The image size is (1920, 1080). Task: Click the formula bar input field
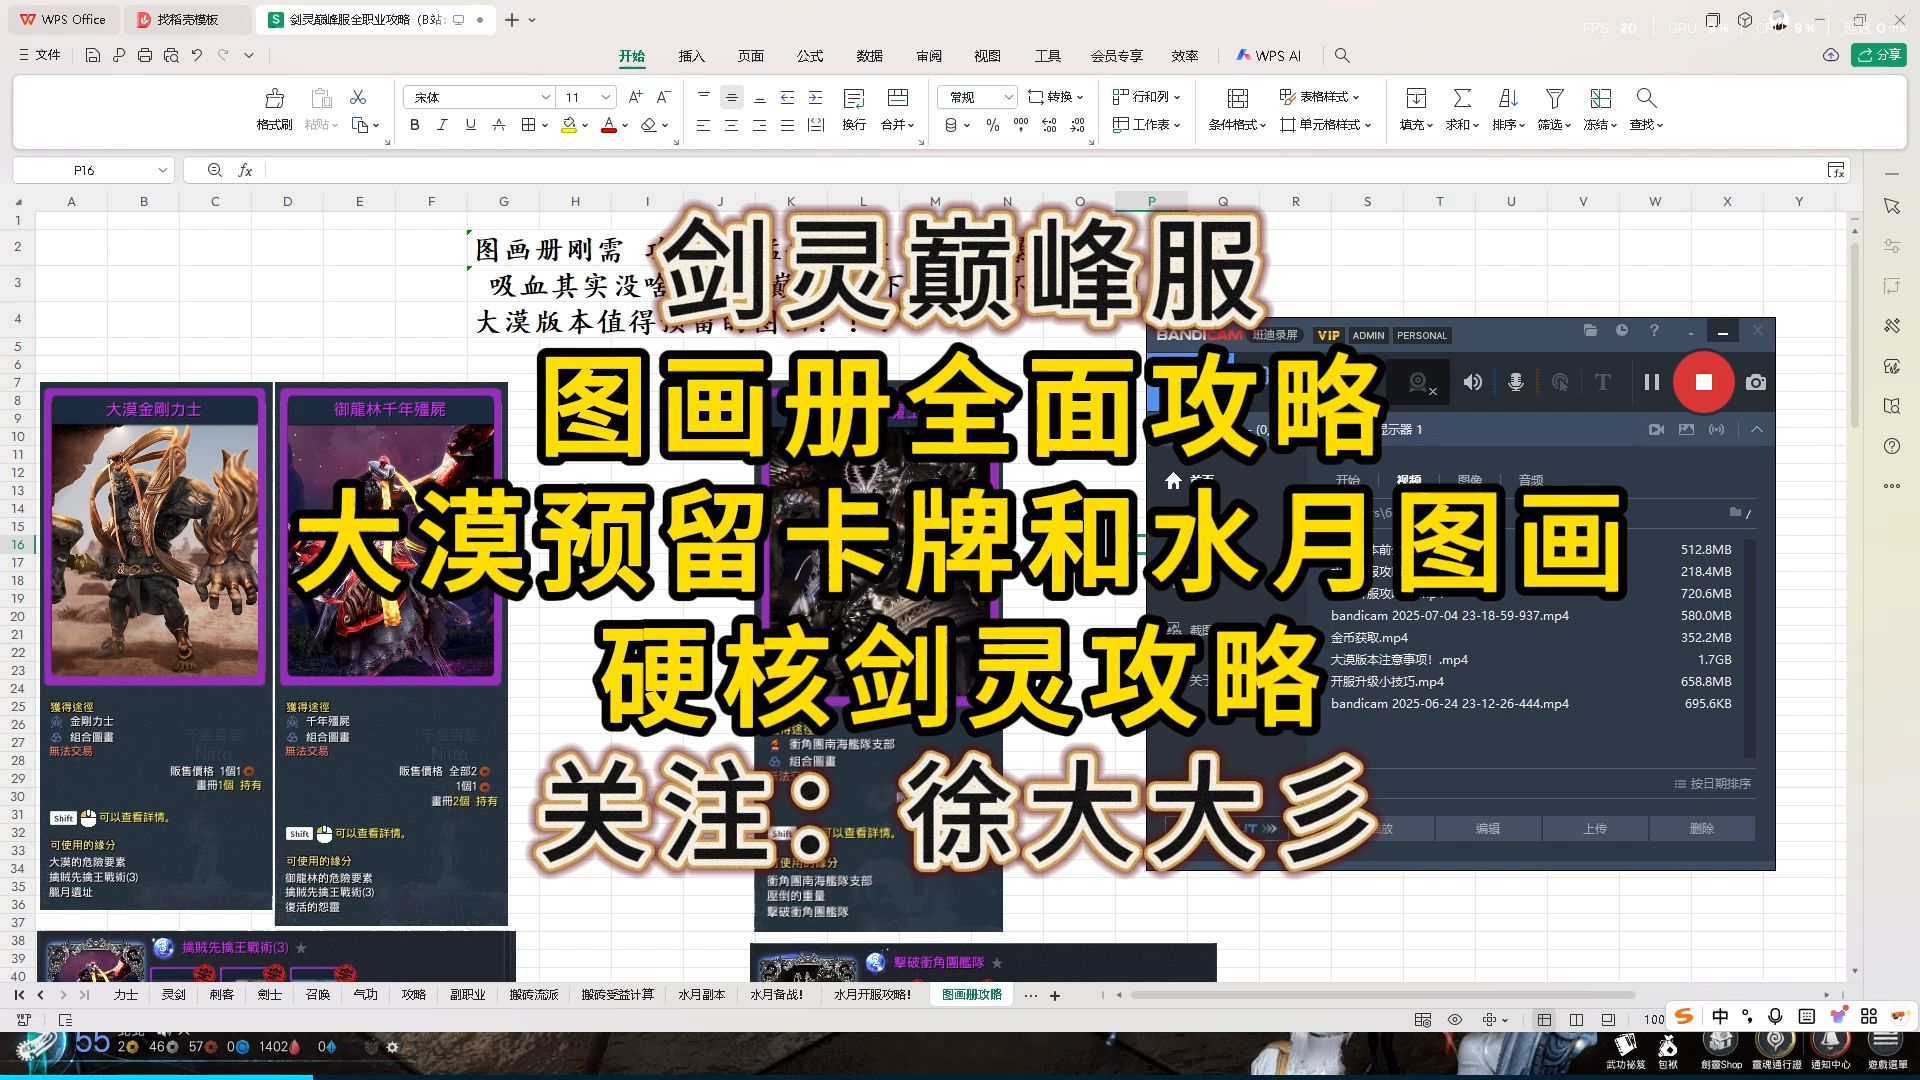(x=700, y=170)
